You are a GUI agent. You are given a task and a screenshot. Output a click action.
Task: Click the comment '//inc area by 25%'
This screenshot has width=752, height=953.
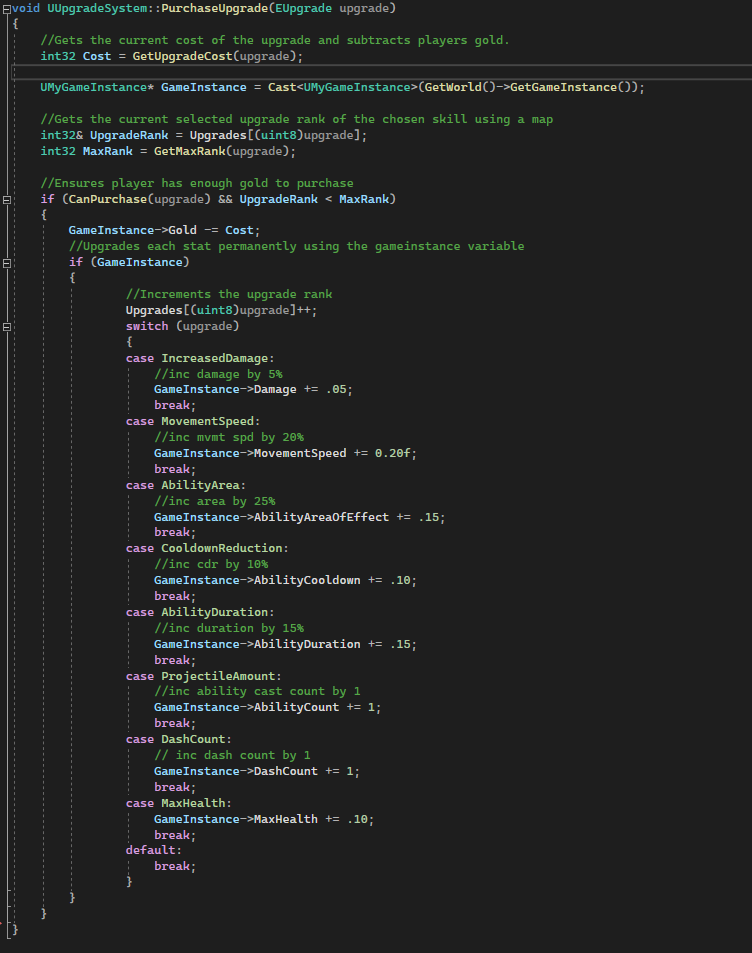215,501
